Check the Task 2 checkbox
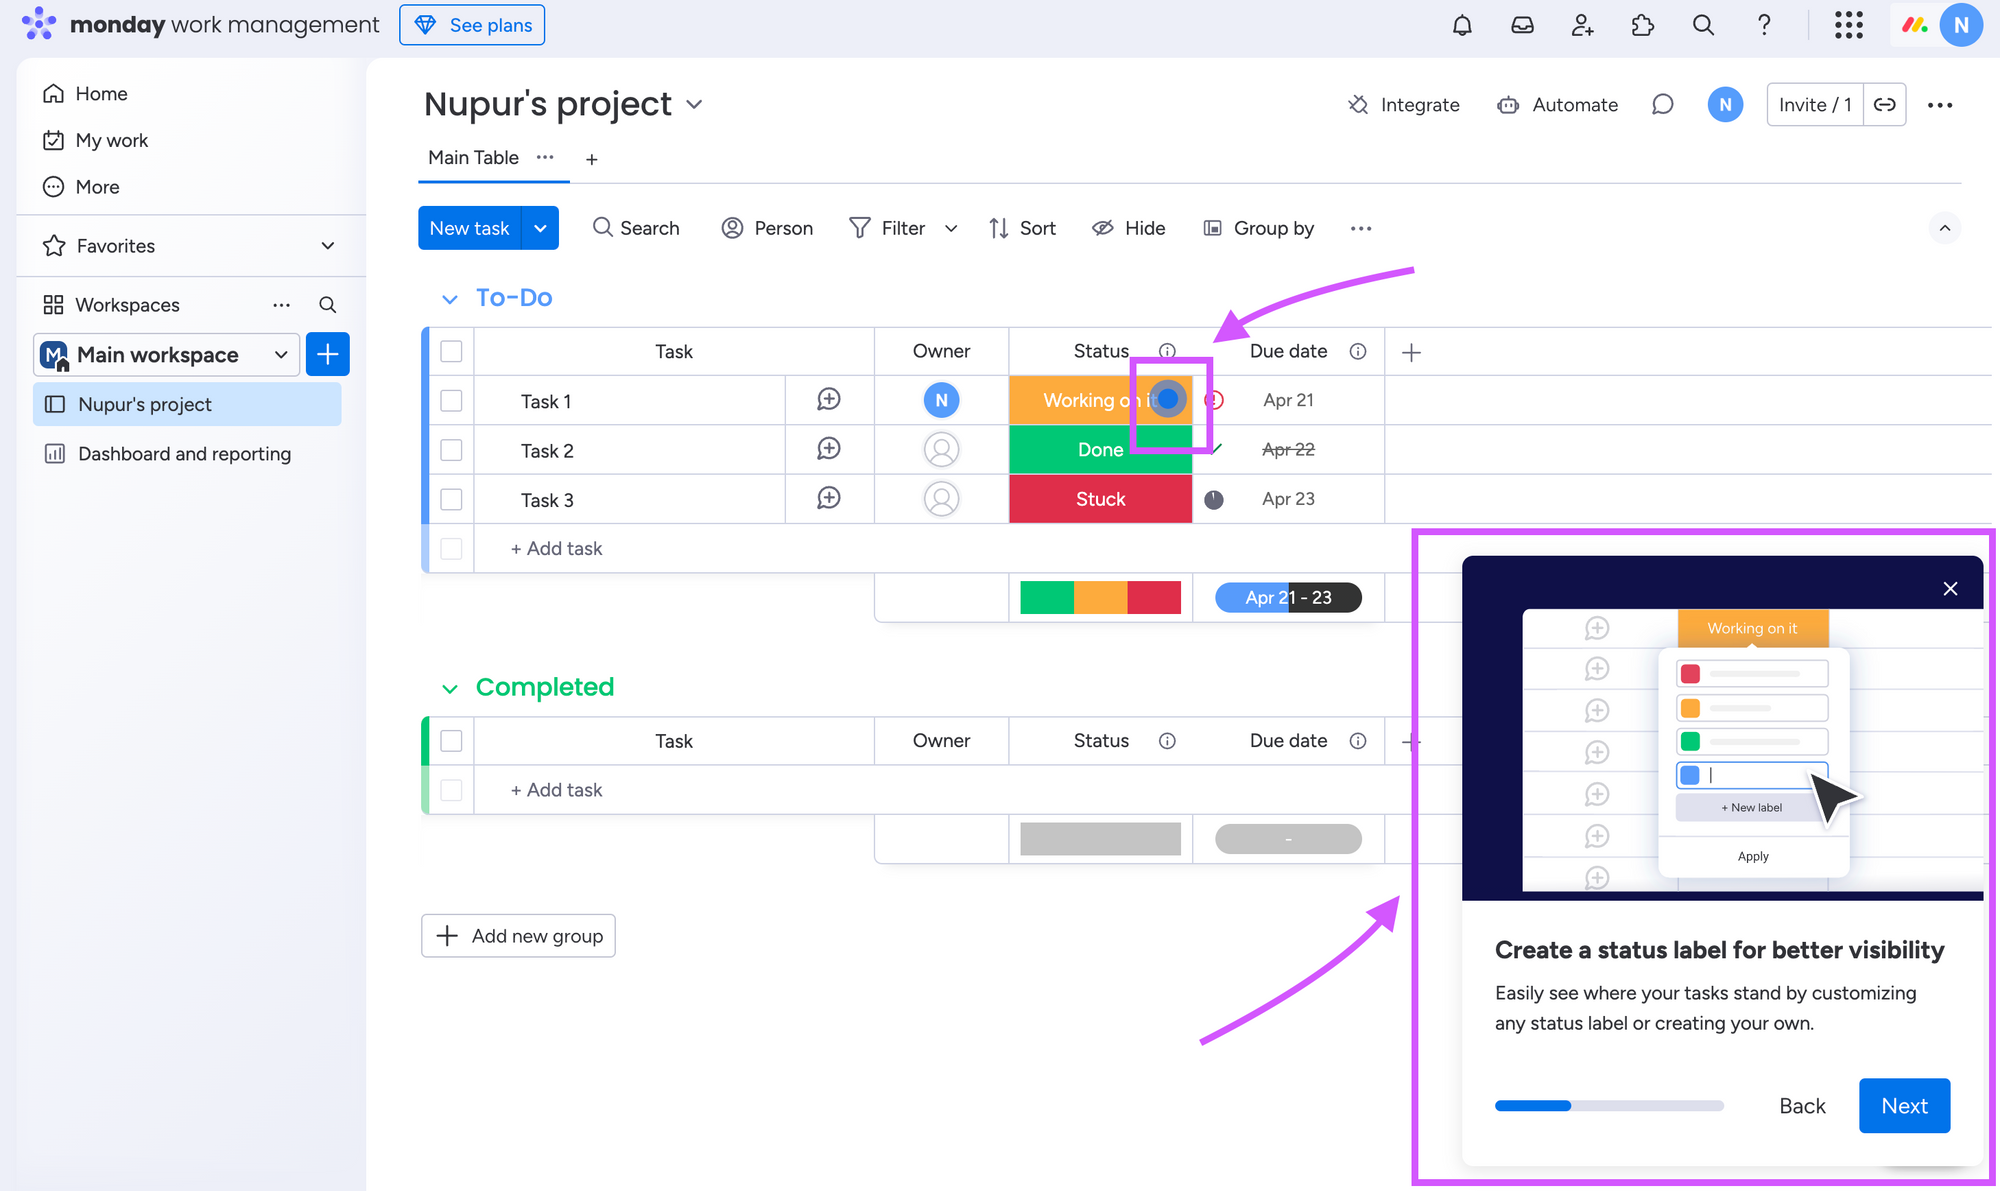 (x=451, y=450)
